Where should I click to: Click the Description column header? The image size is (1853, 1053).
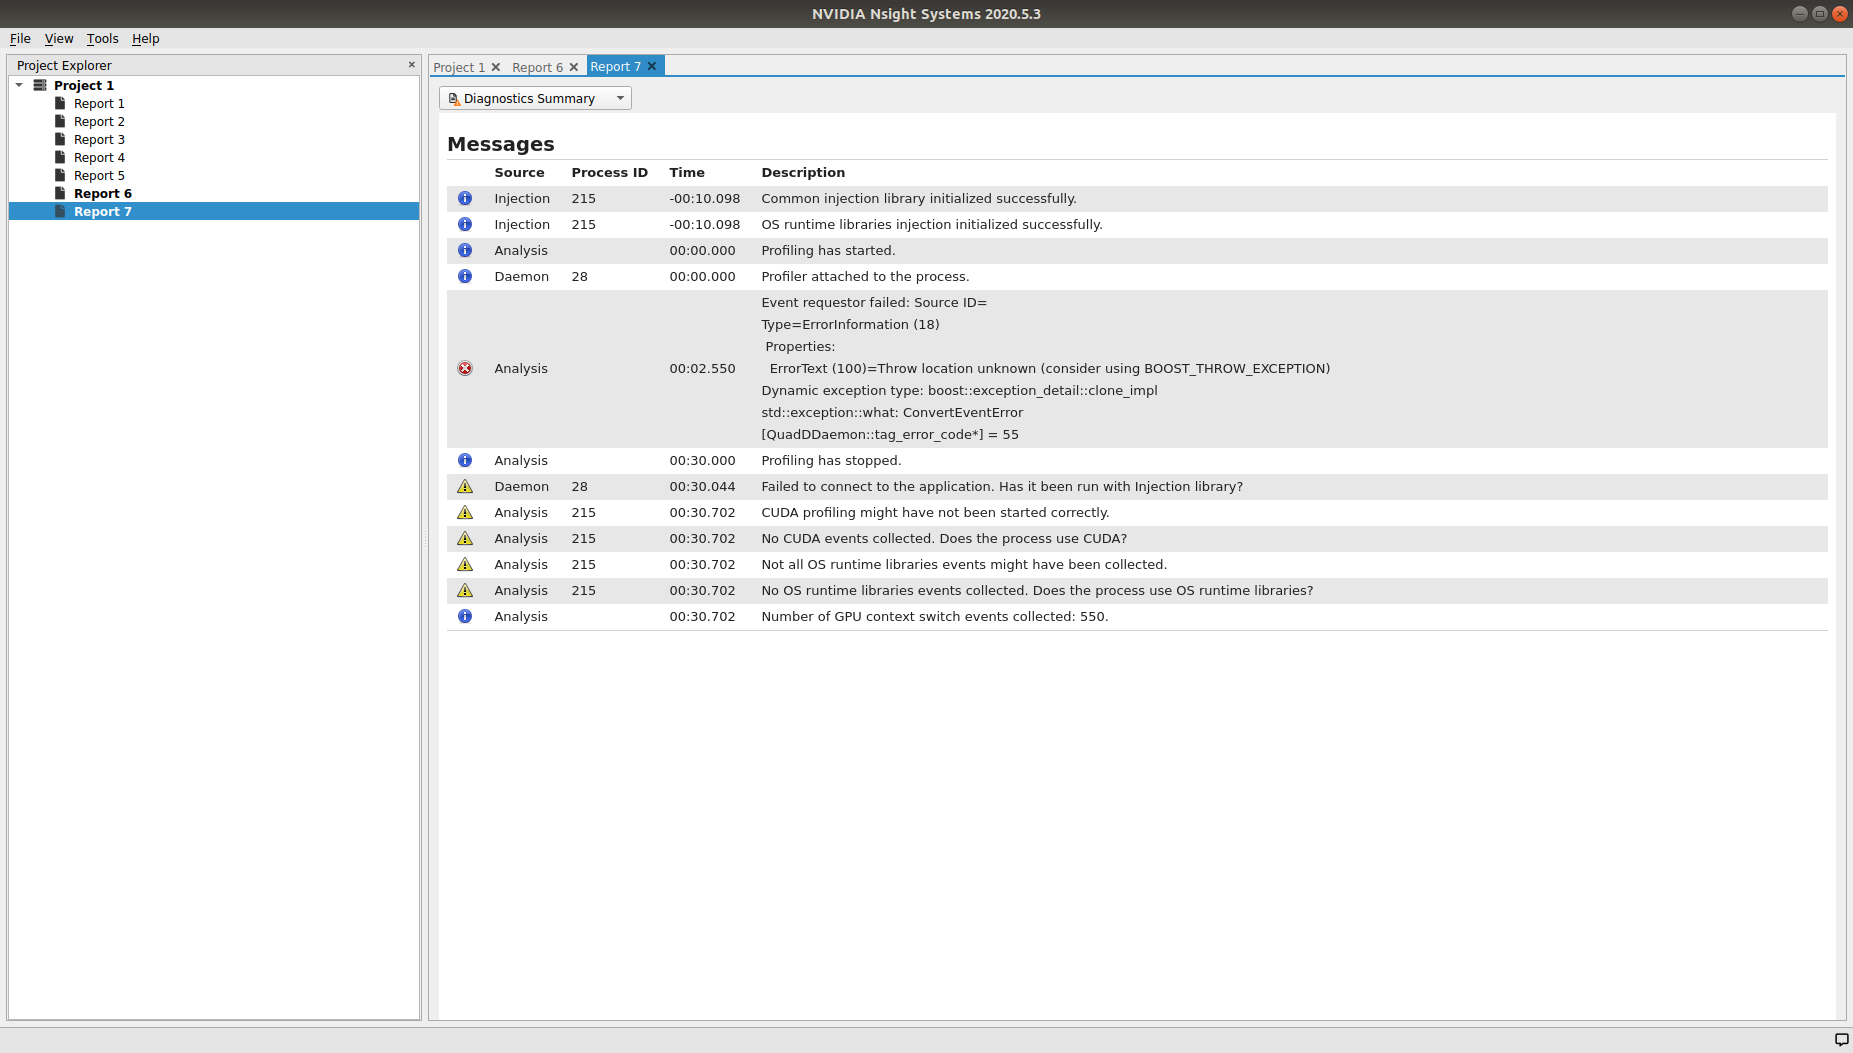(803, 173)
